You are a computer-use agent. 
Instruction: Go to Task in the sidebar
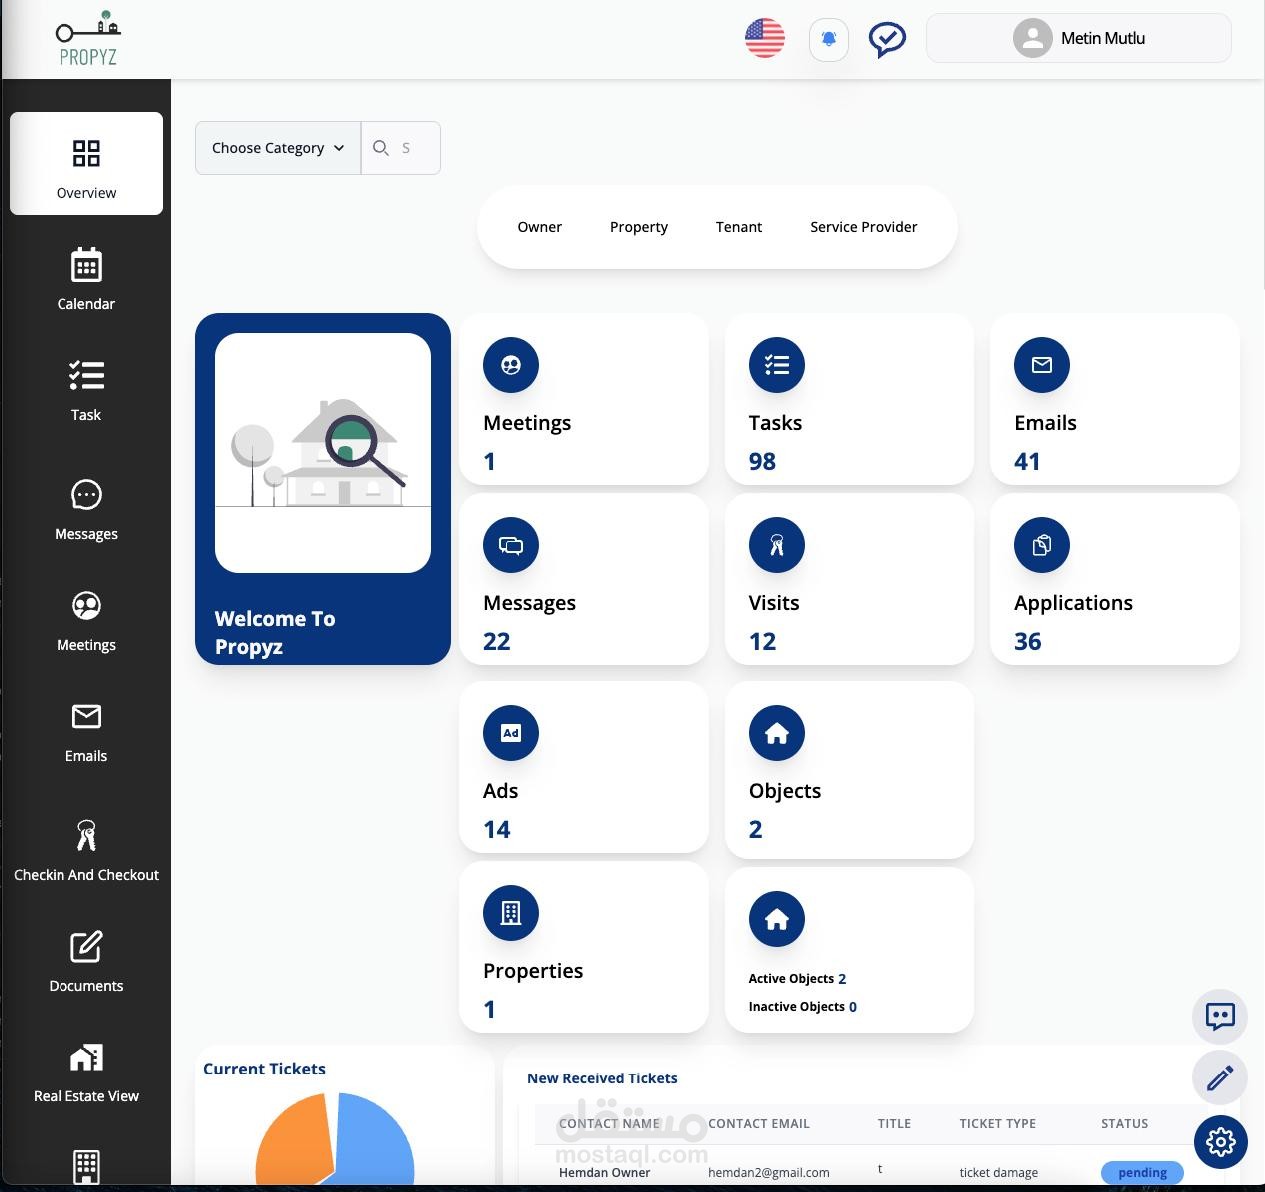coord(86,377)
